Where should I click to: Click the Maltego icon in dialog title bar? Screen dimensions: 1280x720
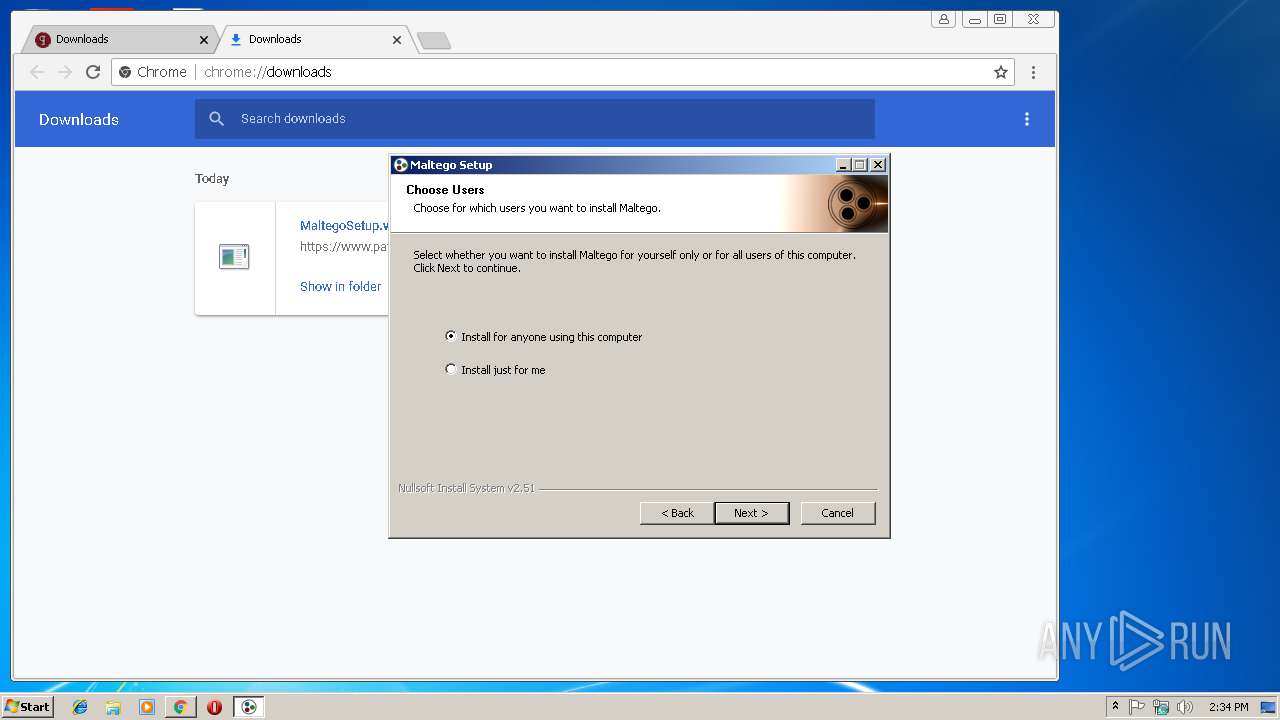(x=400, y=165)
